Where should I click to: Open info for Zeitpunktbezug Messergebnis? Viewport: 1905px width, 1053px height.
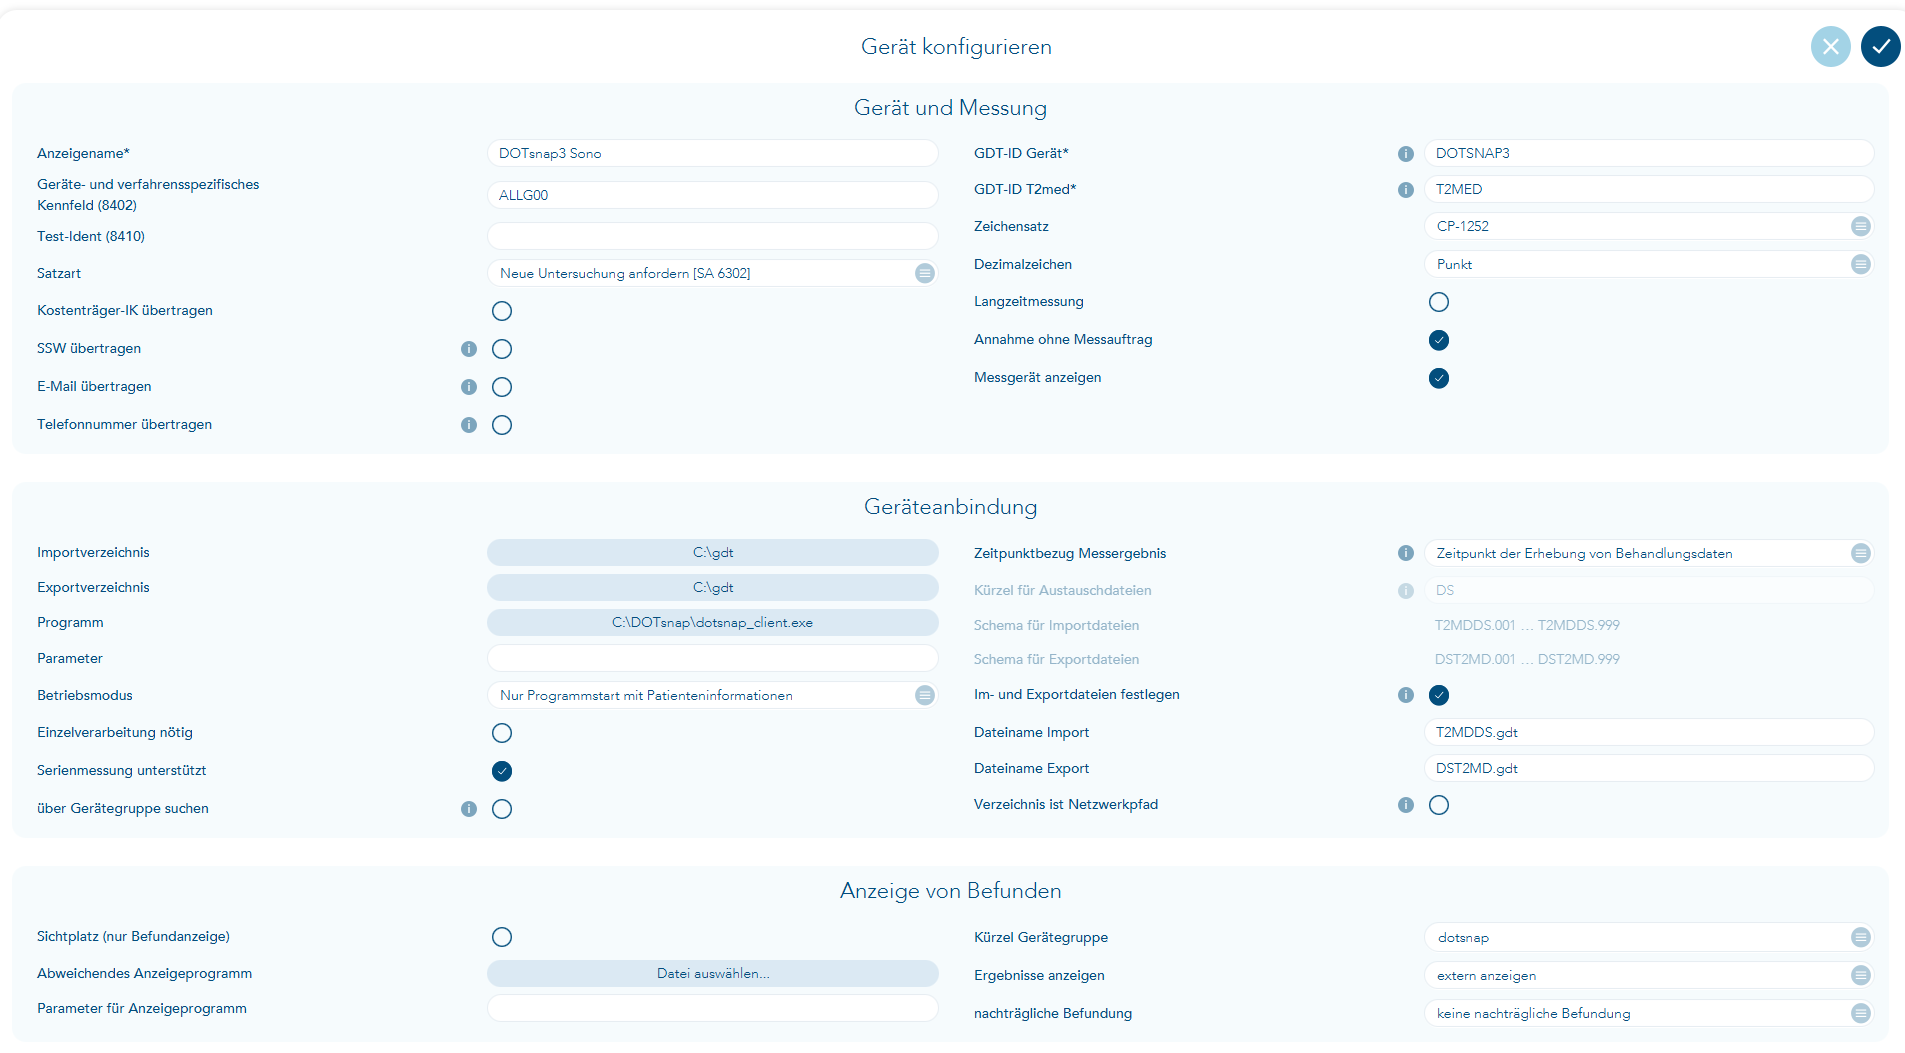coord(1405,554)
